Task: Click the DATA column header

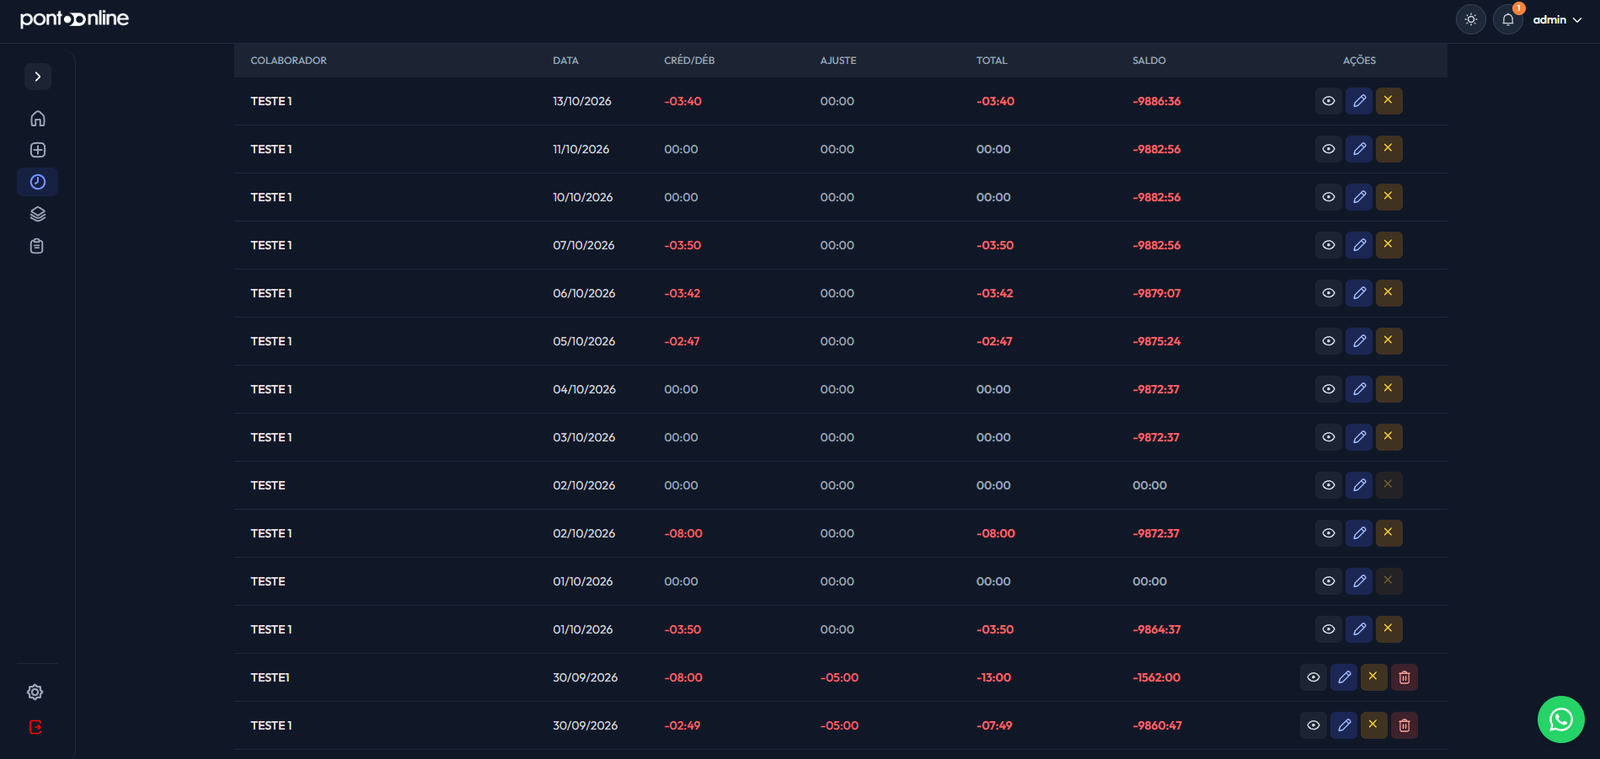Action: point(566,61)
